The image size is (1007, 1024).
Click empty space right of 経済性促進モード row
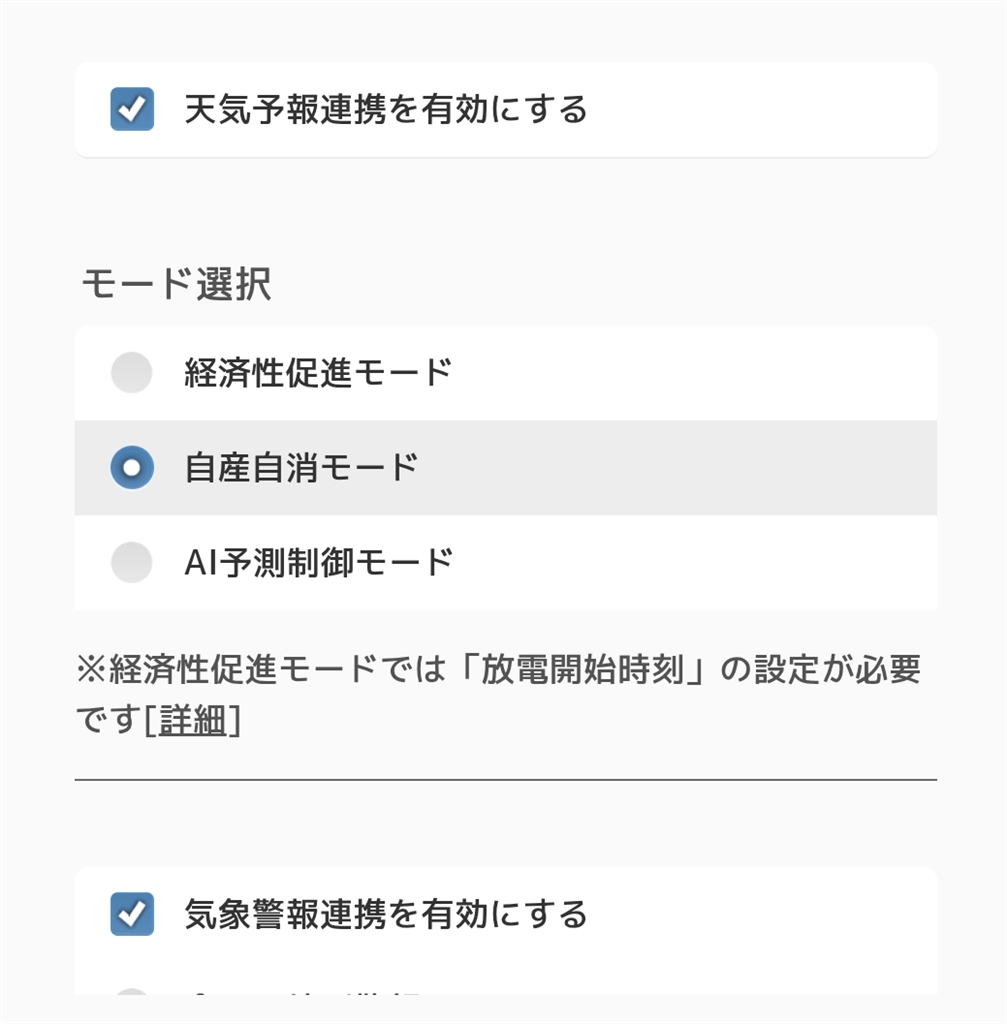pyautogui.click(x=700, y=373)
